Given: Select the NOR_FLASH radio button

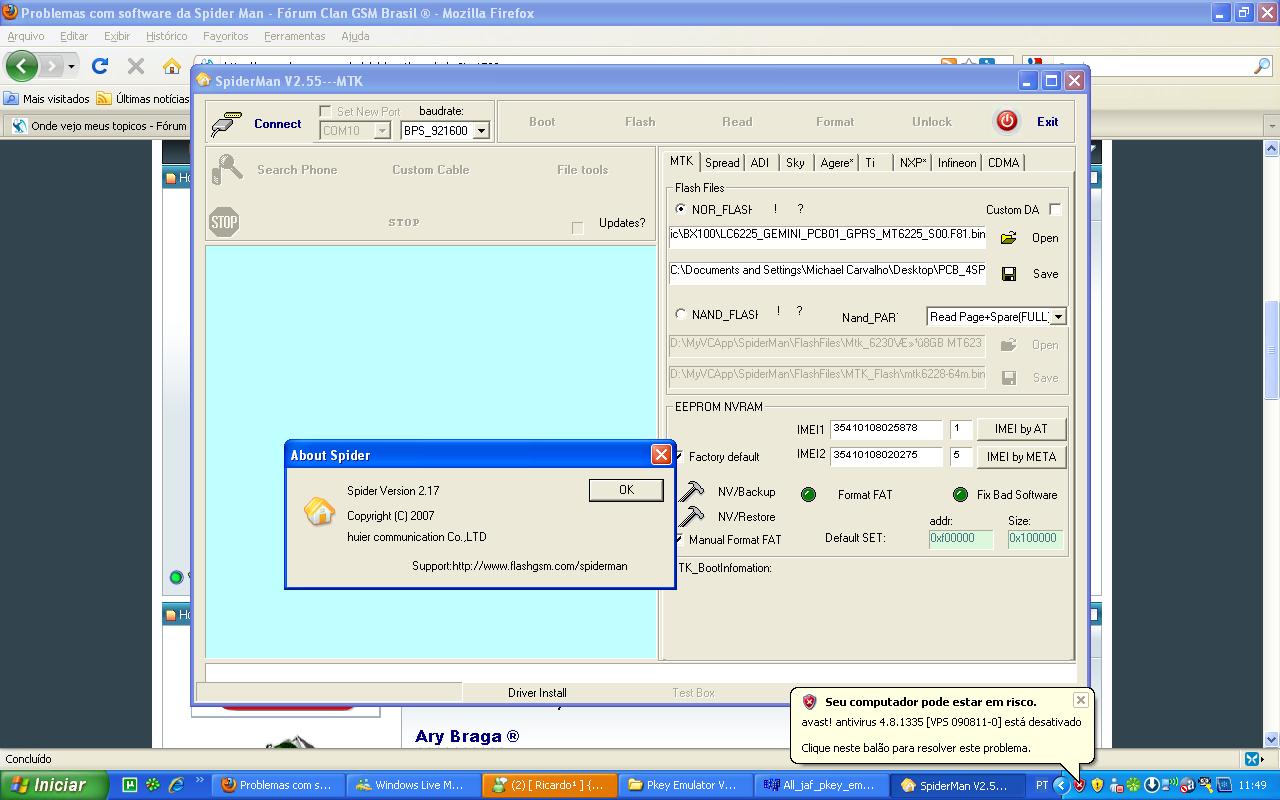Looking at the screenshot, I should tap(681, 209).
